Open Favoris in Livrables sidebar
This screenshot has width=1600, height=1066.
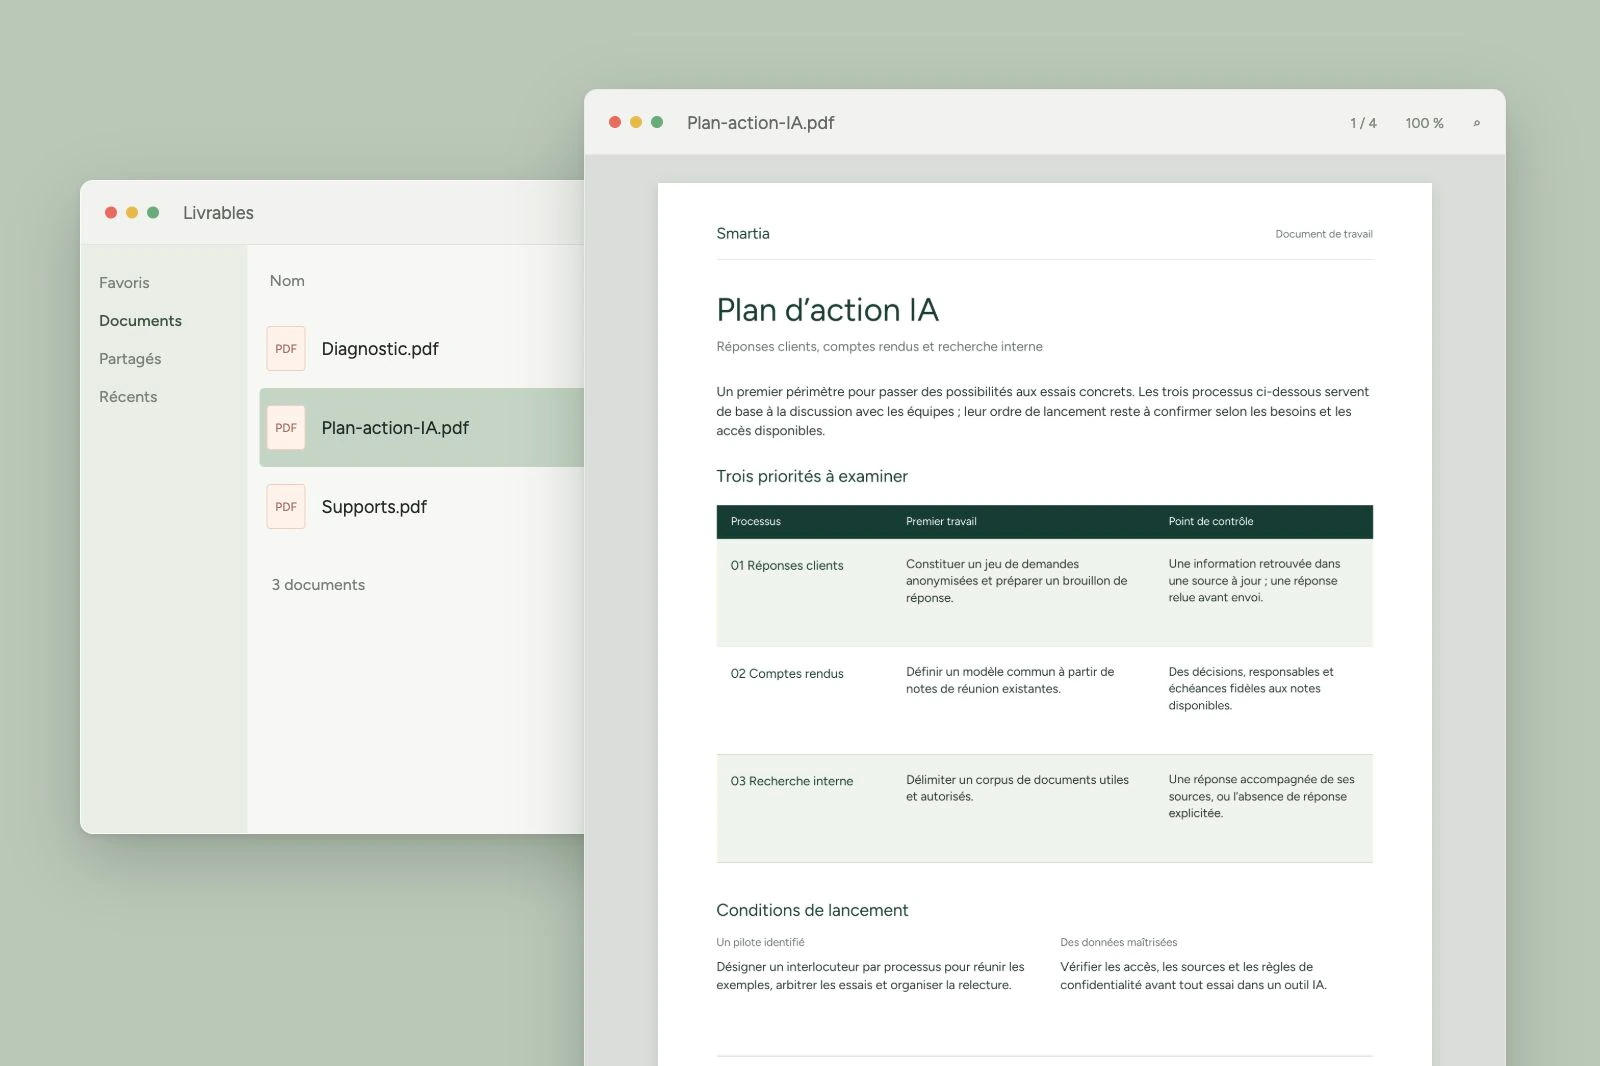coord(124,283)
